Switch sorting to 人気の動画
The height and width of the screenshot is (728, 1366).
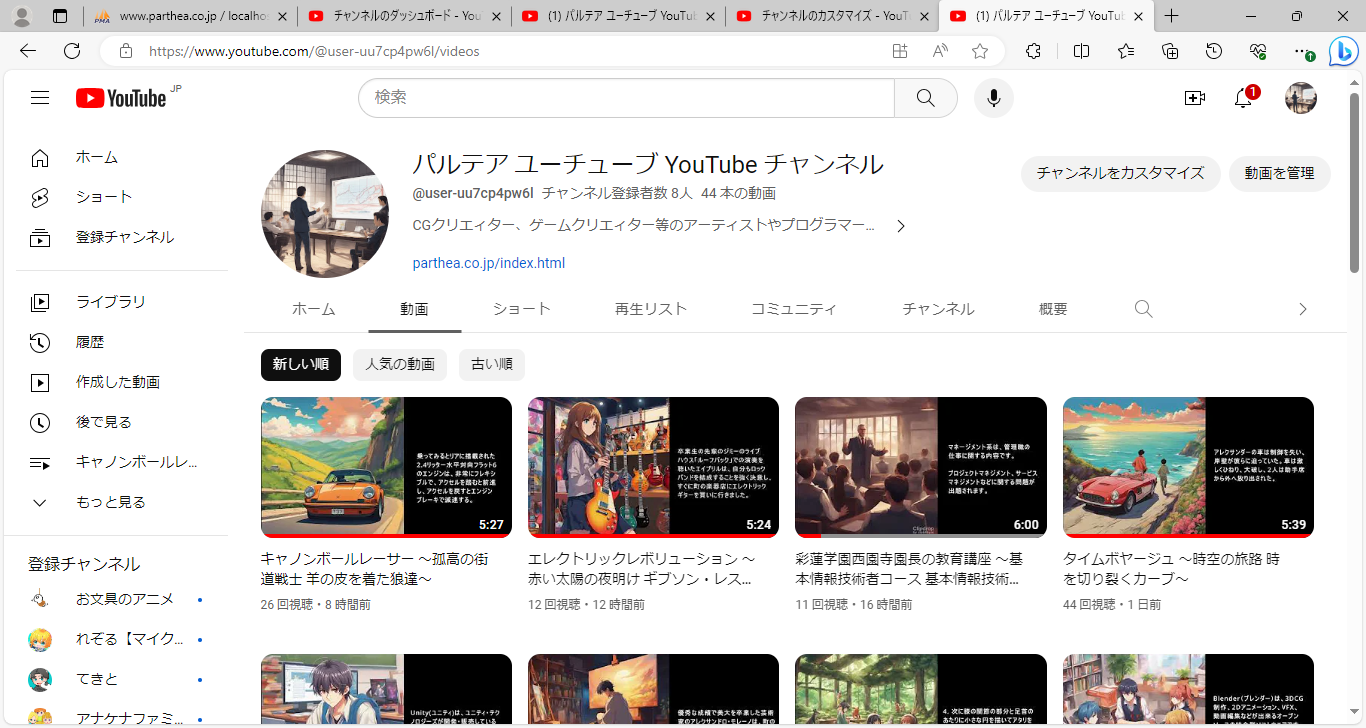(x=399, y=365)
